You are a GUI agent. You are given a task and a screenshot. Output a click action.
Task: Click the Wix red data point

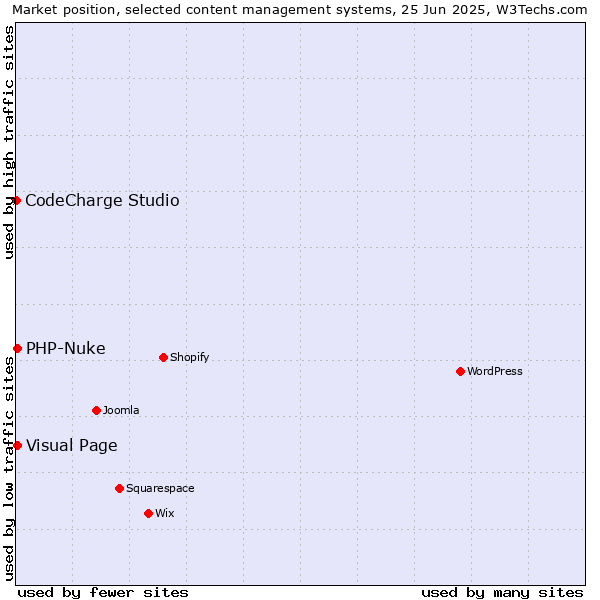tap(148, 513)
